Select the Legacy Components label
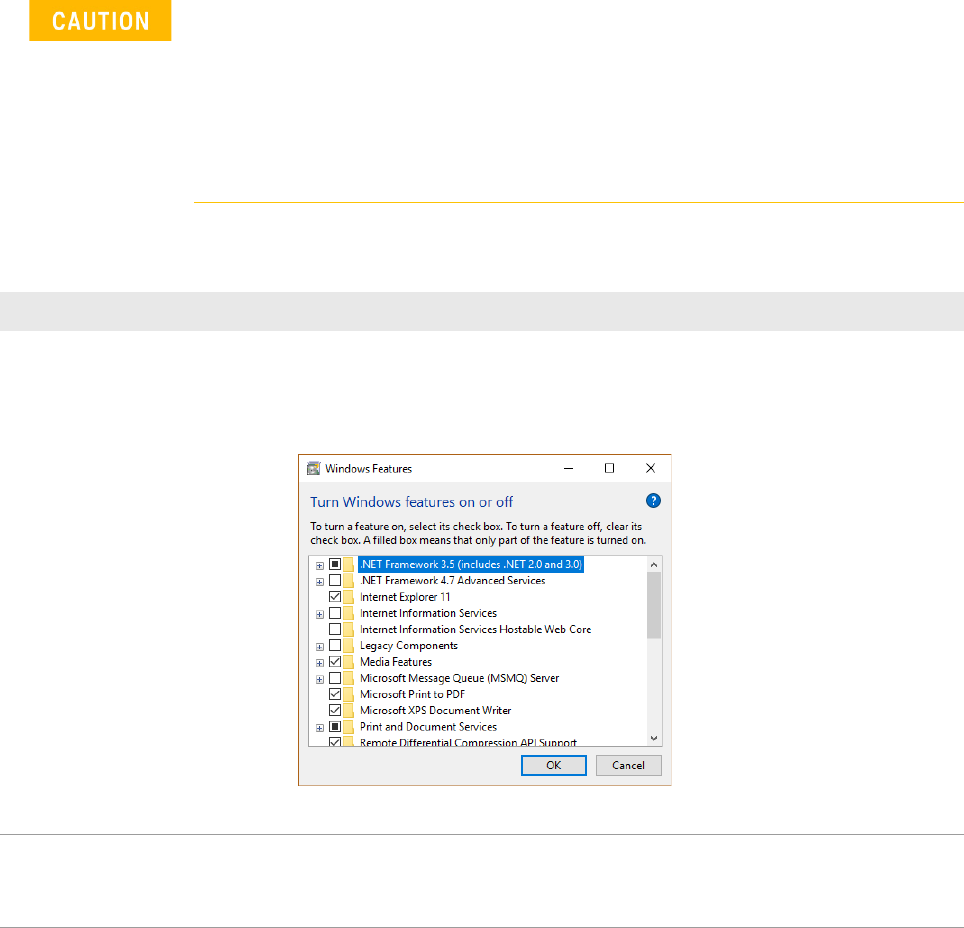This screenshot has height=928, width=964. (x=409, y=646)
